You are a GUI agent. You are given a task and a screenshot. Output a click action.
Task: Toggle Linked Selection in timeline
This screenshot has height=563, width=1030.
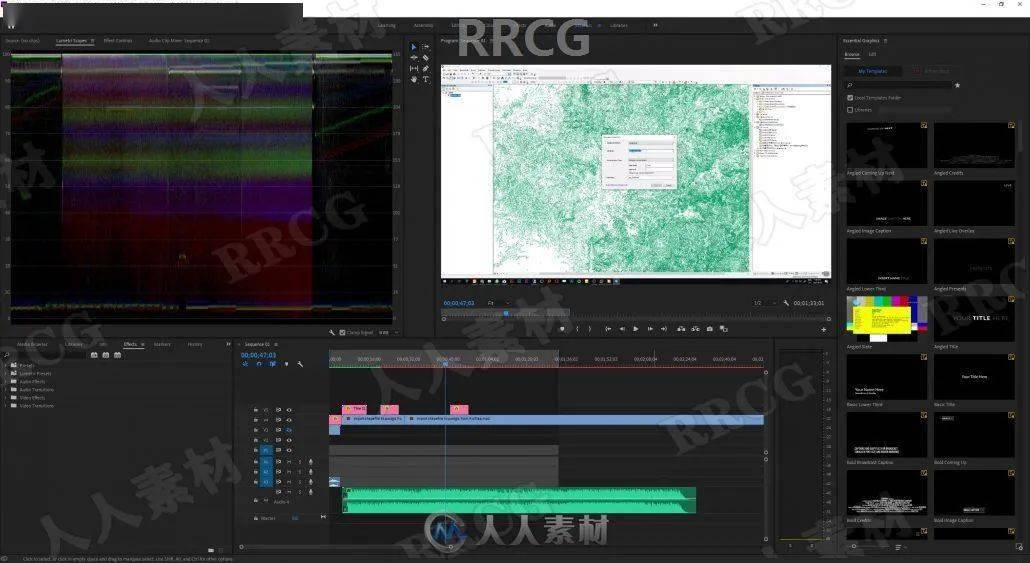pyautogui.click(x=273, y=364)
